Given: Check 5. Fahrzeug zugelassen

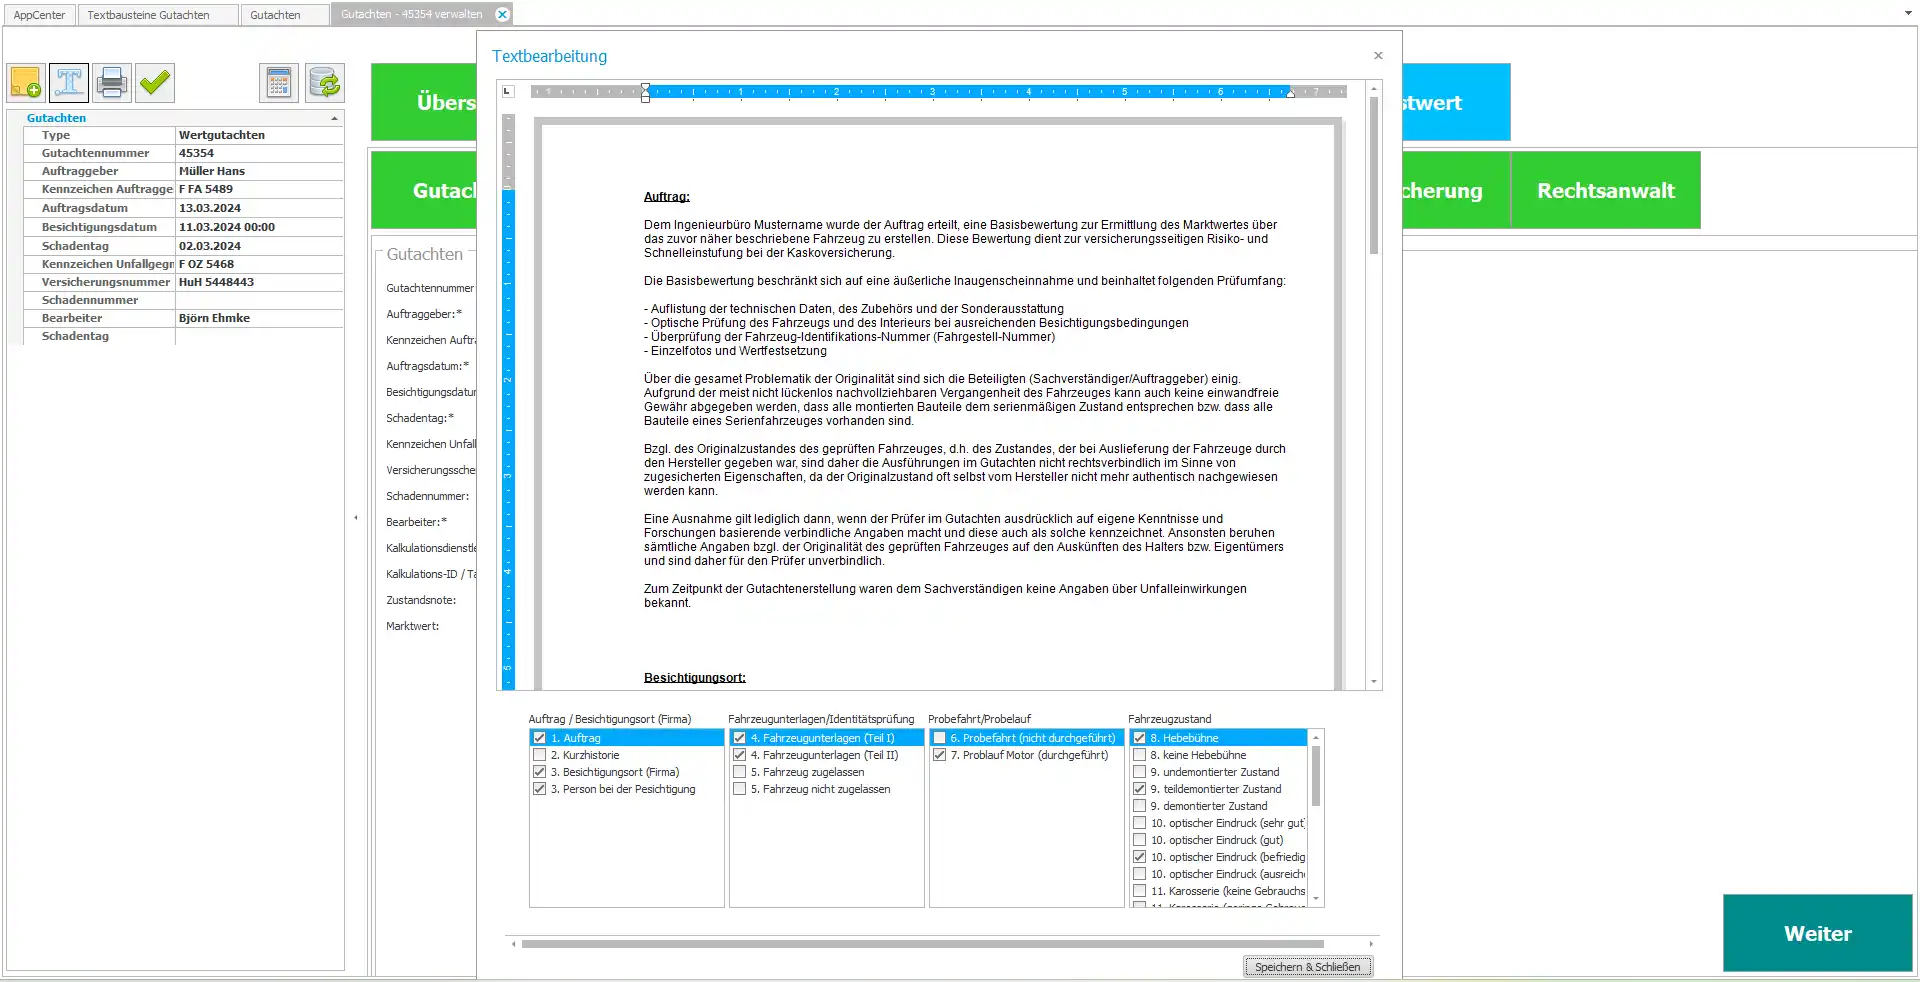Looking at the screenshot, I should tap(740, 772).
